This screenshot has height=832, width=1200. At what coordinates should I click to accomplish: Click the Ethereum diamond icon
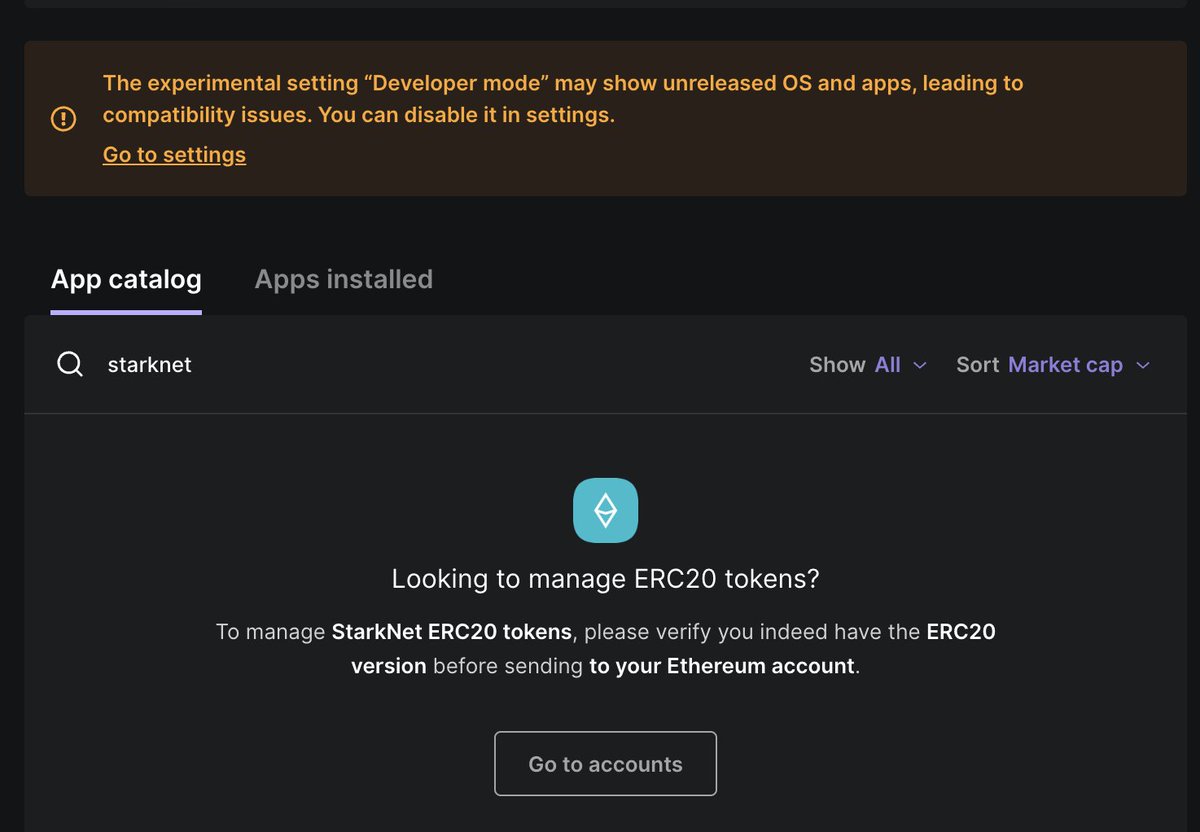pyautogui.click(x=605, y=511)
